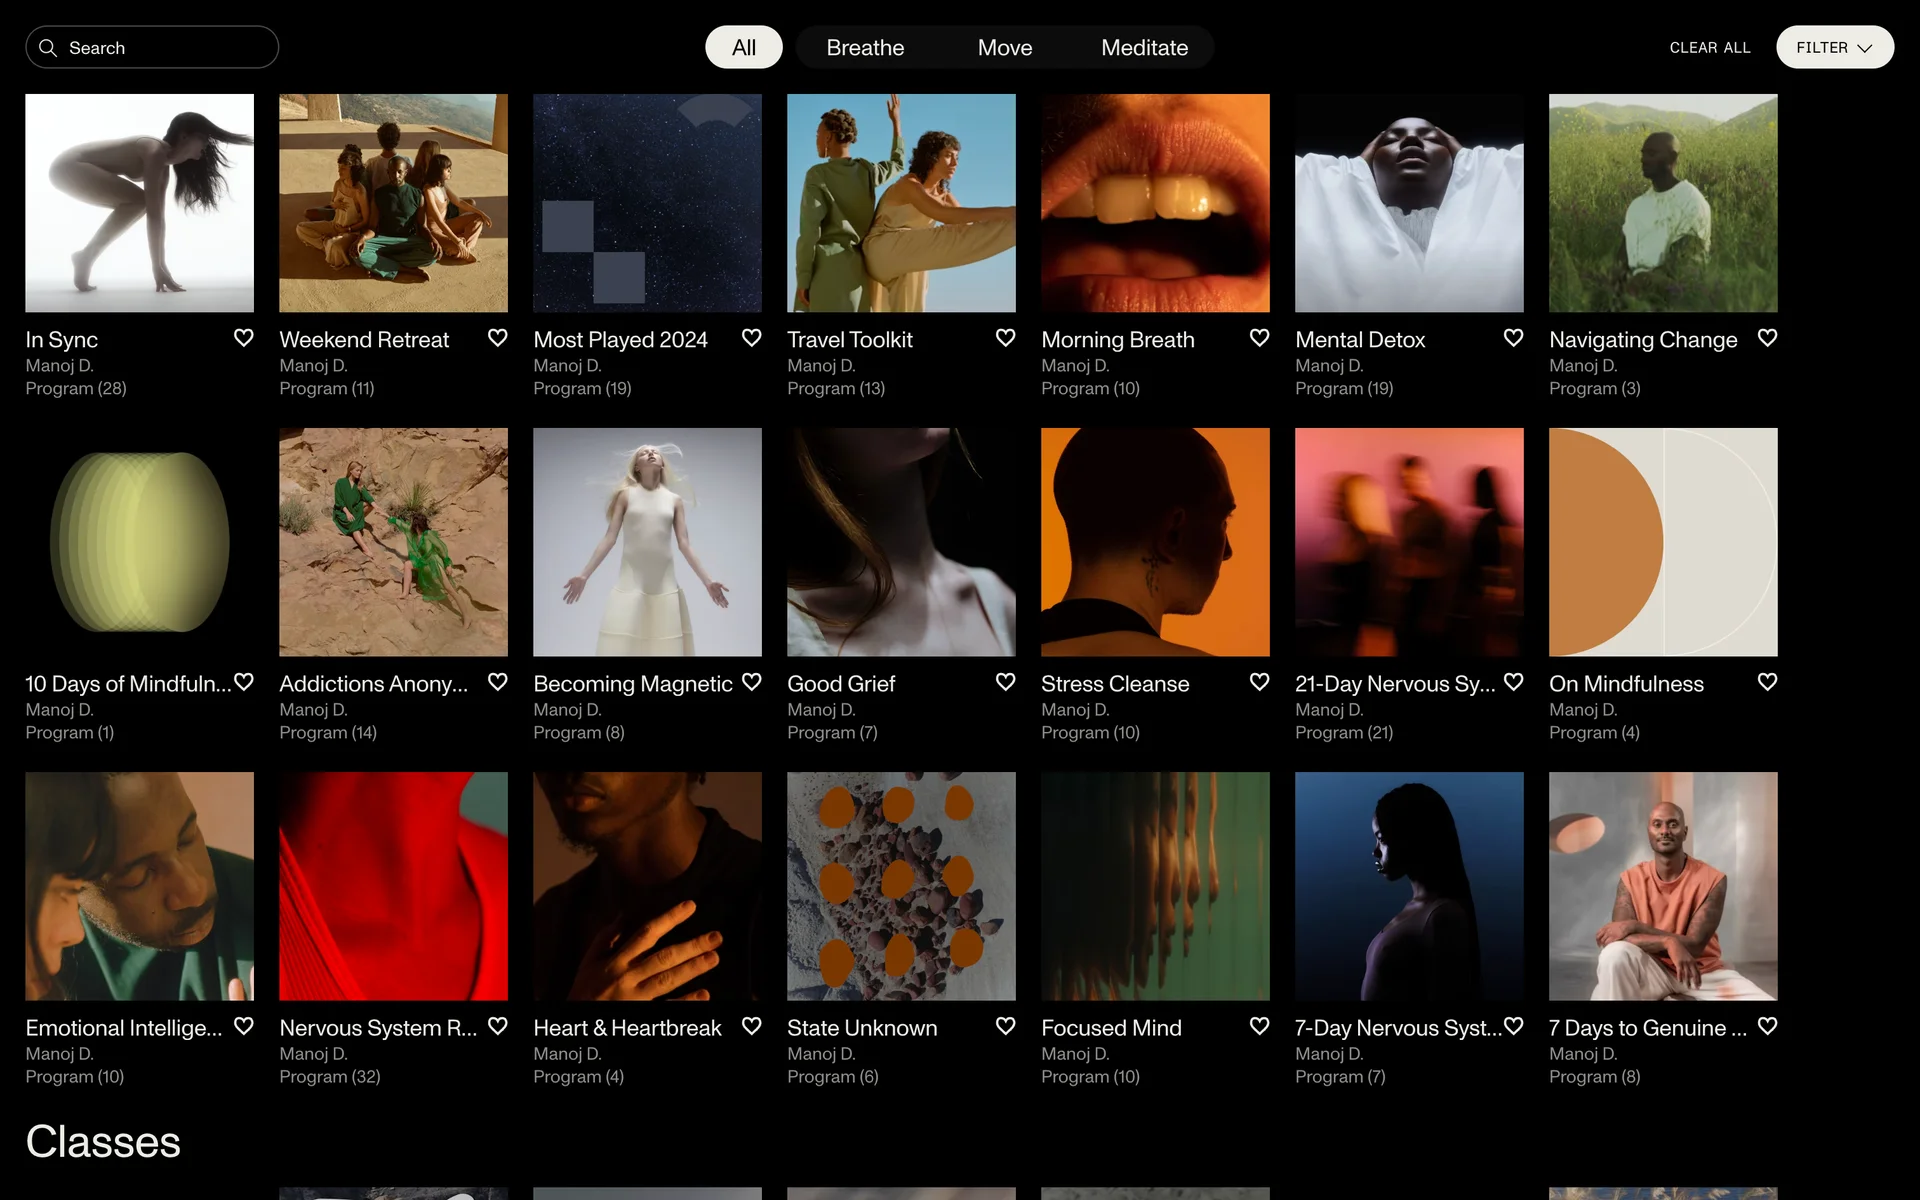Focus the Search input field

pyautogui.click(x=165, y=48)
